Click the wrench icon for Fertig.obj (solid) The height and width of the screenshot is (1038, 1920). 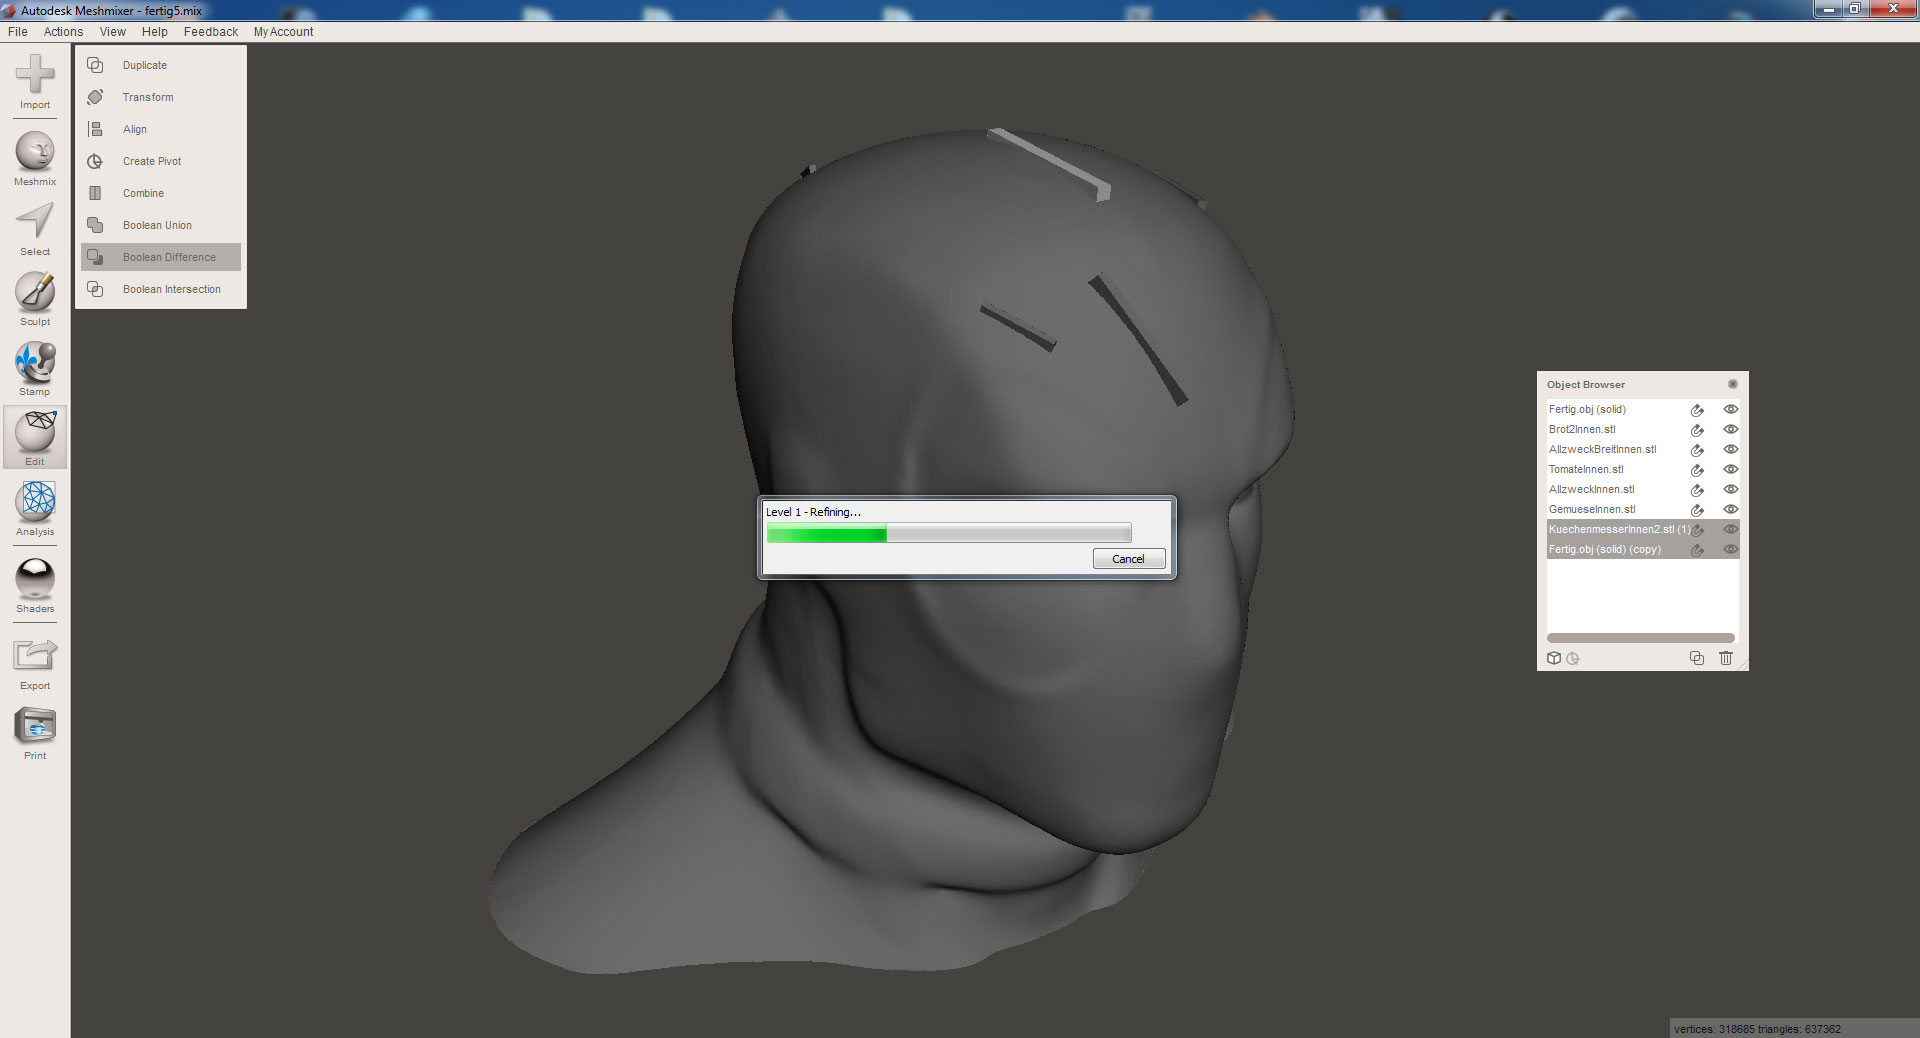(1697, 410)
